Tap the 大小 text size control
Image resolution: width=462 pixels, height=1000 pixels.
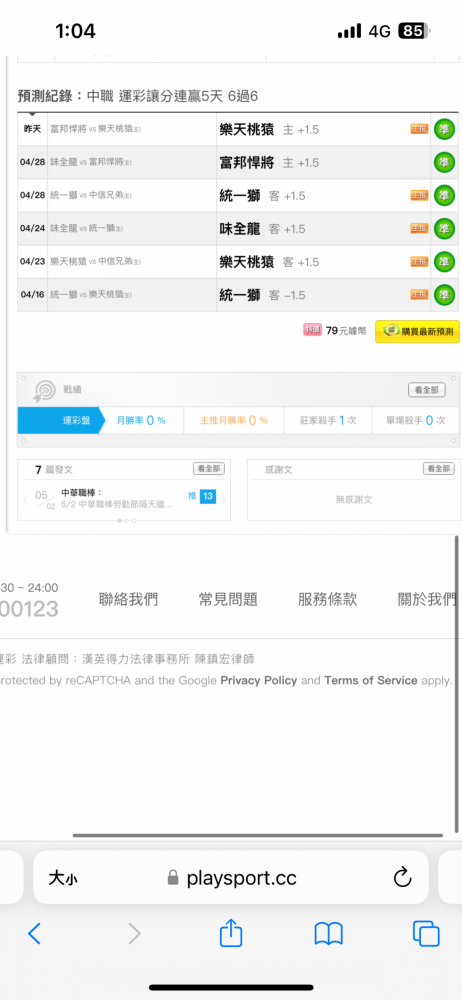tap(63, 879)
